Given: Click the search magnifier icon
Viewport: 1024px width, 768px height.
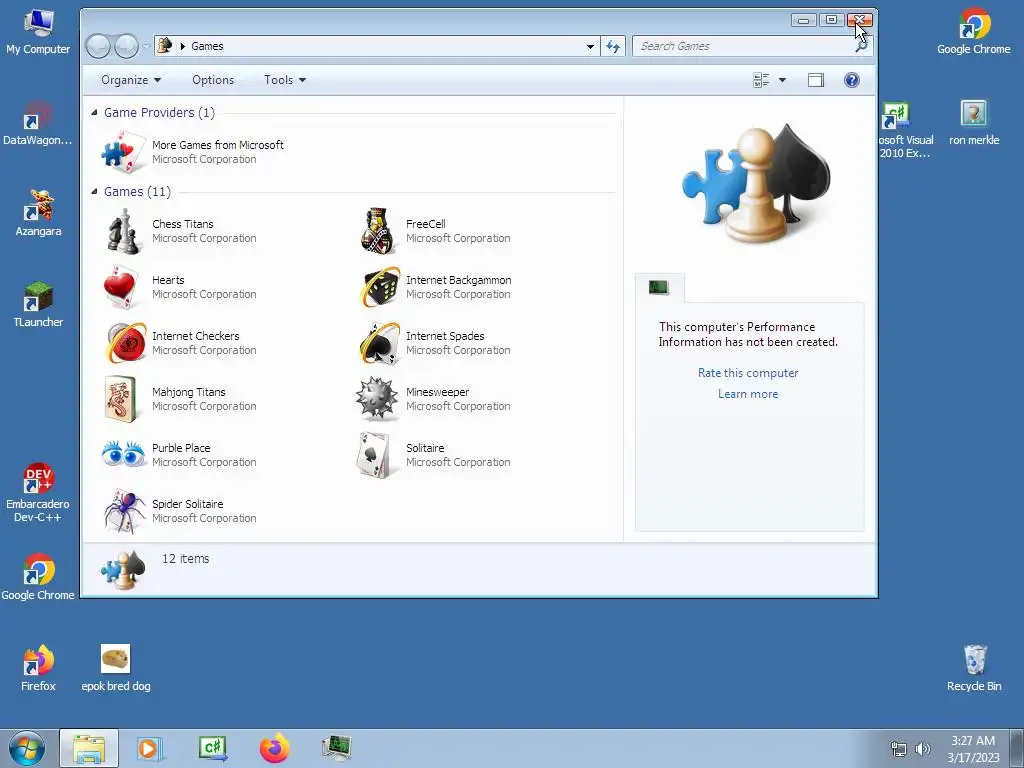Looking at the screenshot, I should (861, 46).
